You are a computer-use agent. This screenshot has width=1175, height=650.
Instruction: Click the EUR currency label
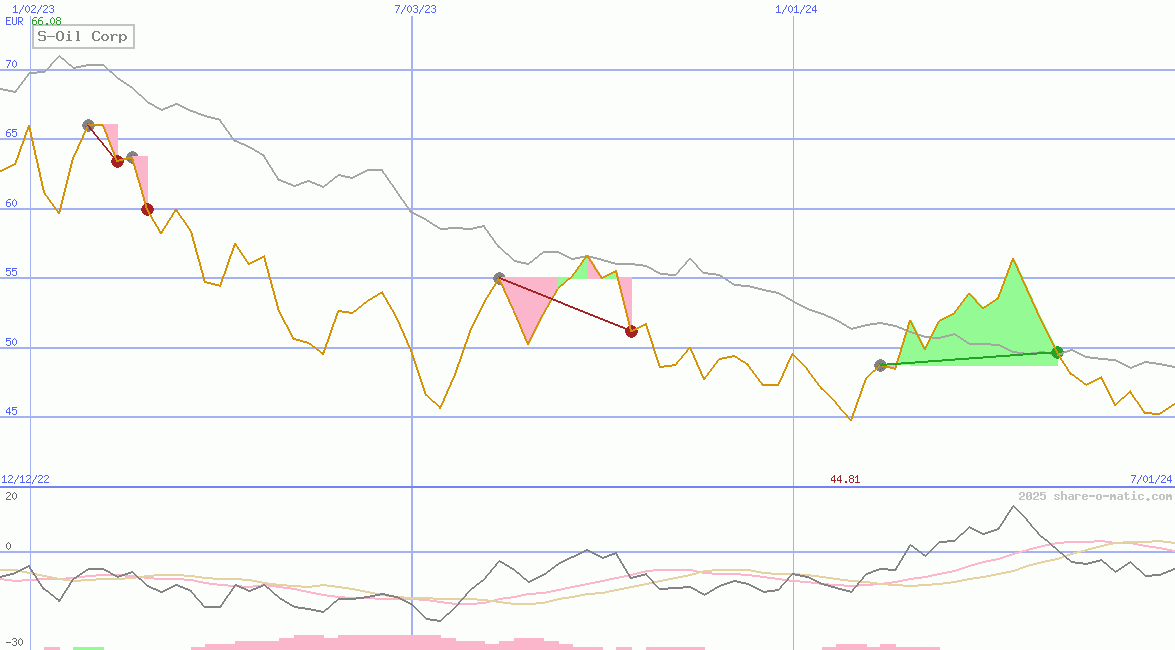(x=14, y=21)
